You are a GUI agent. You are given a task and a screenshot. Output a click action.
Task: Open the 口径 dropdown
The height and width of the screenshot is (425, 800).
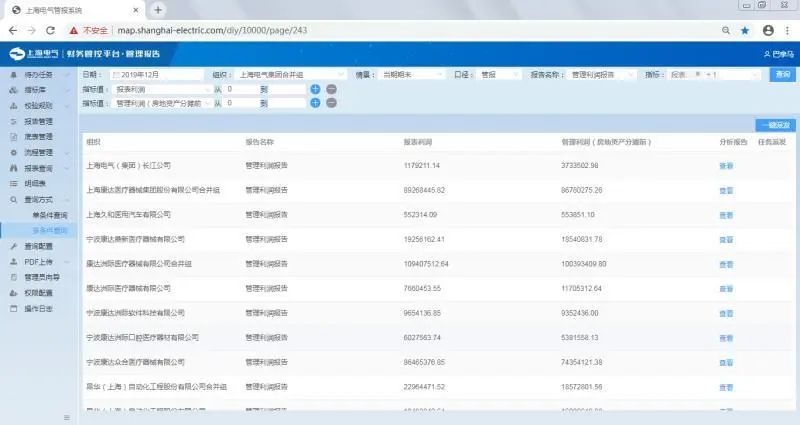tap(499, 74)
